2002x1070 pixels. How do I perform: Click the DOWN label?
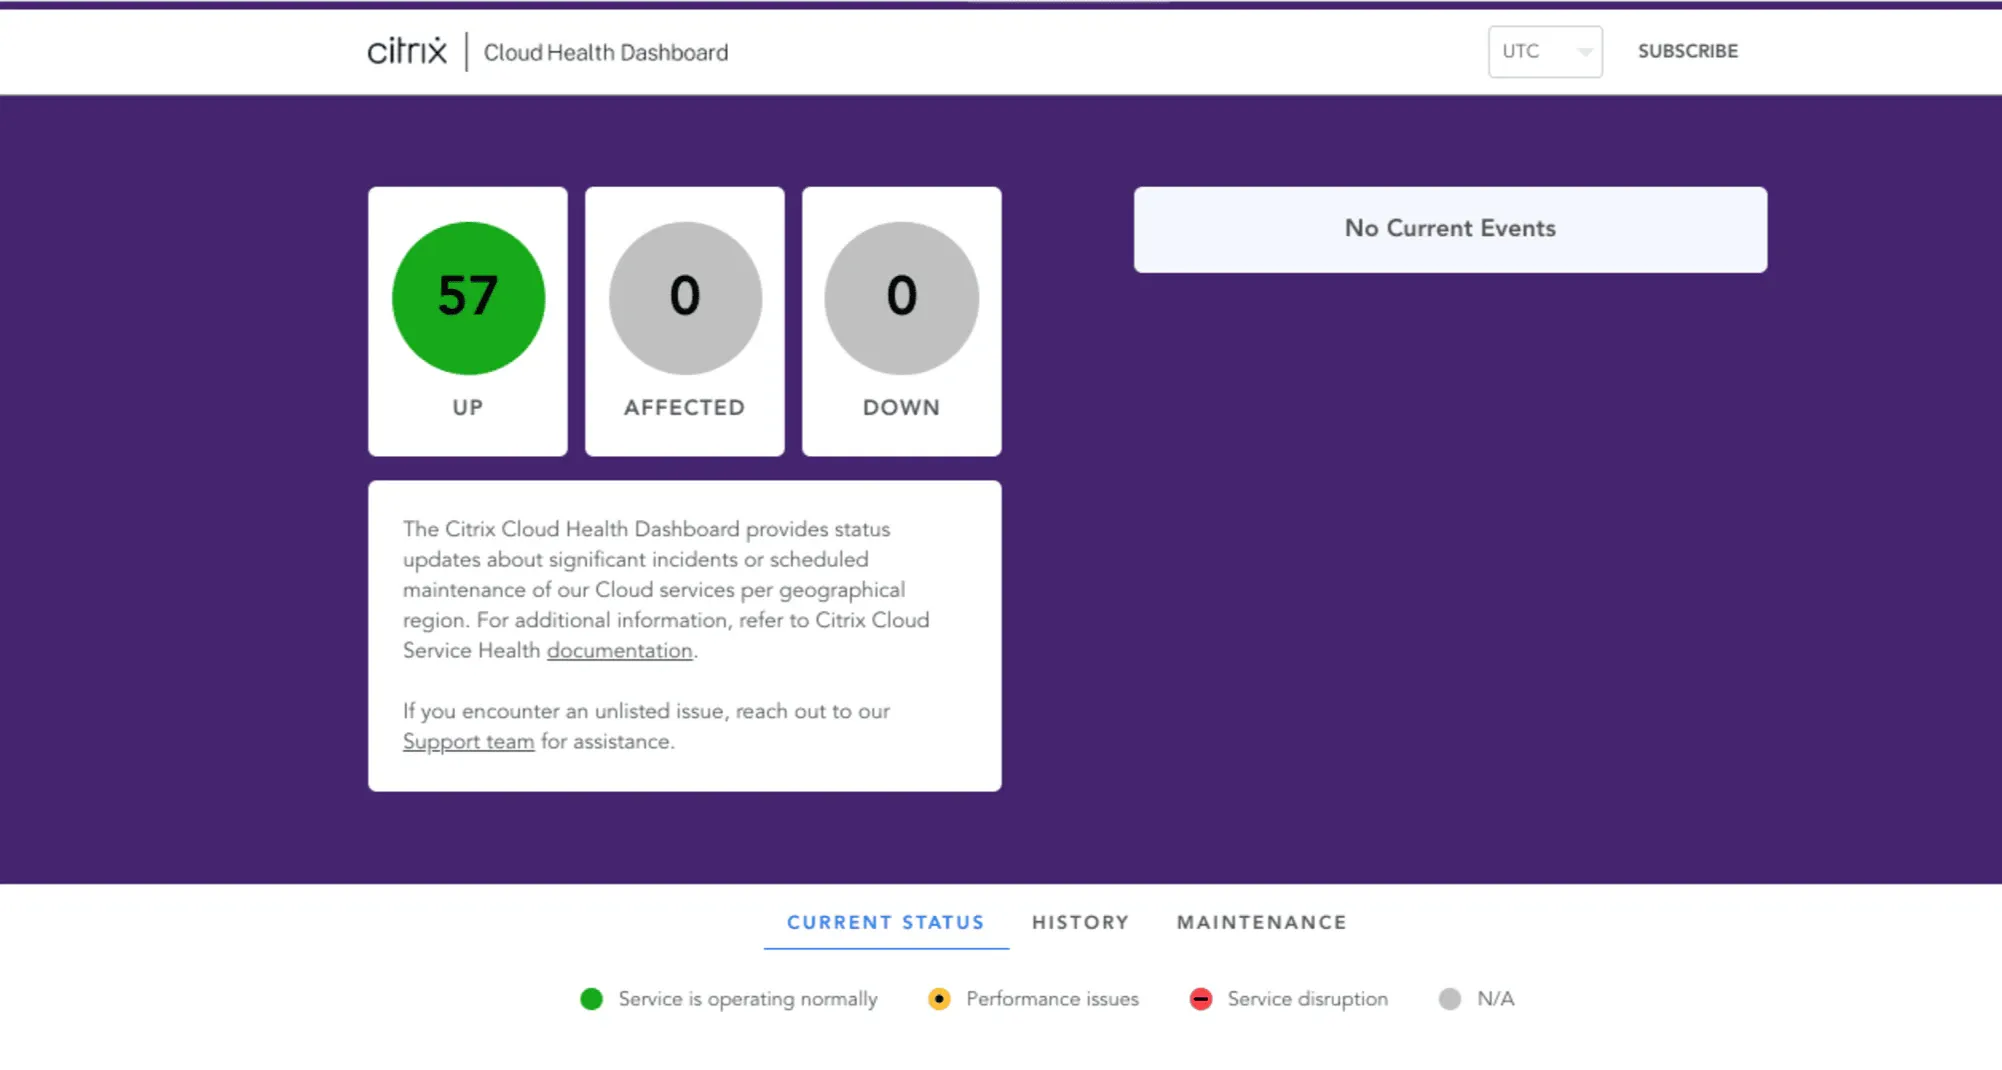(902, 408)
